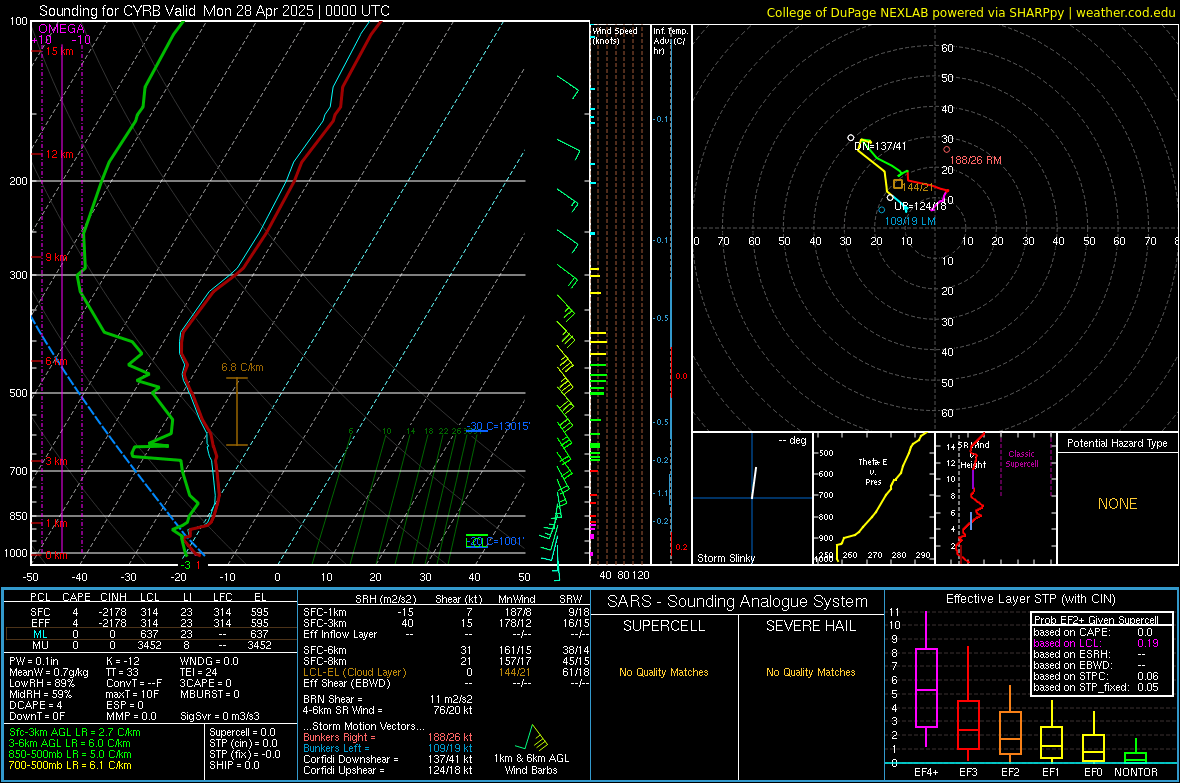Select the LCL-EL (Cloud Layer) row

coord(446,672)
